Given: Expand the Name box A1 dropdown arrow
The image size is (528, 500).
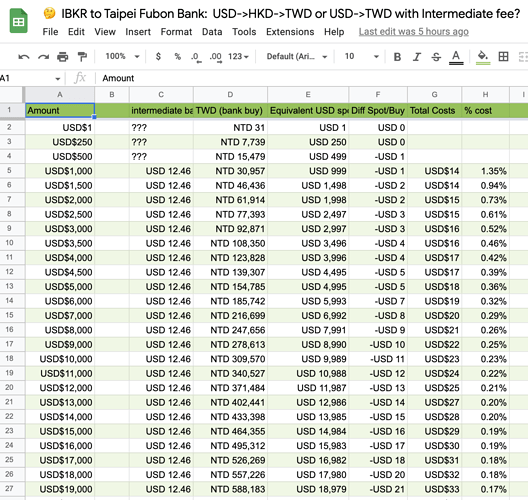Looking at the screenshot, I should tap(58, 79).
